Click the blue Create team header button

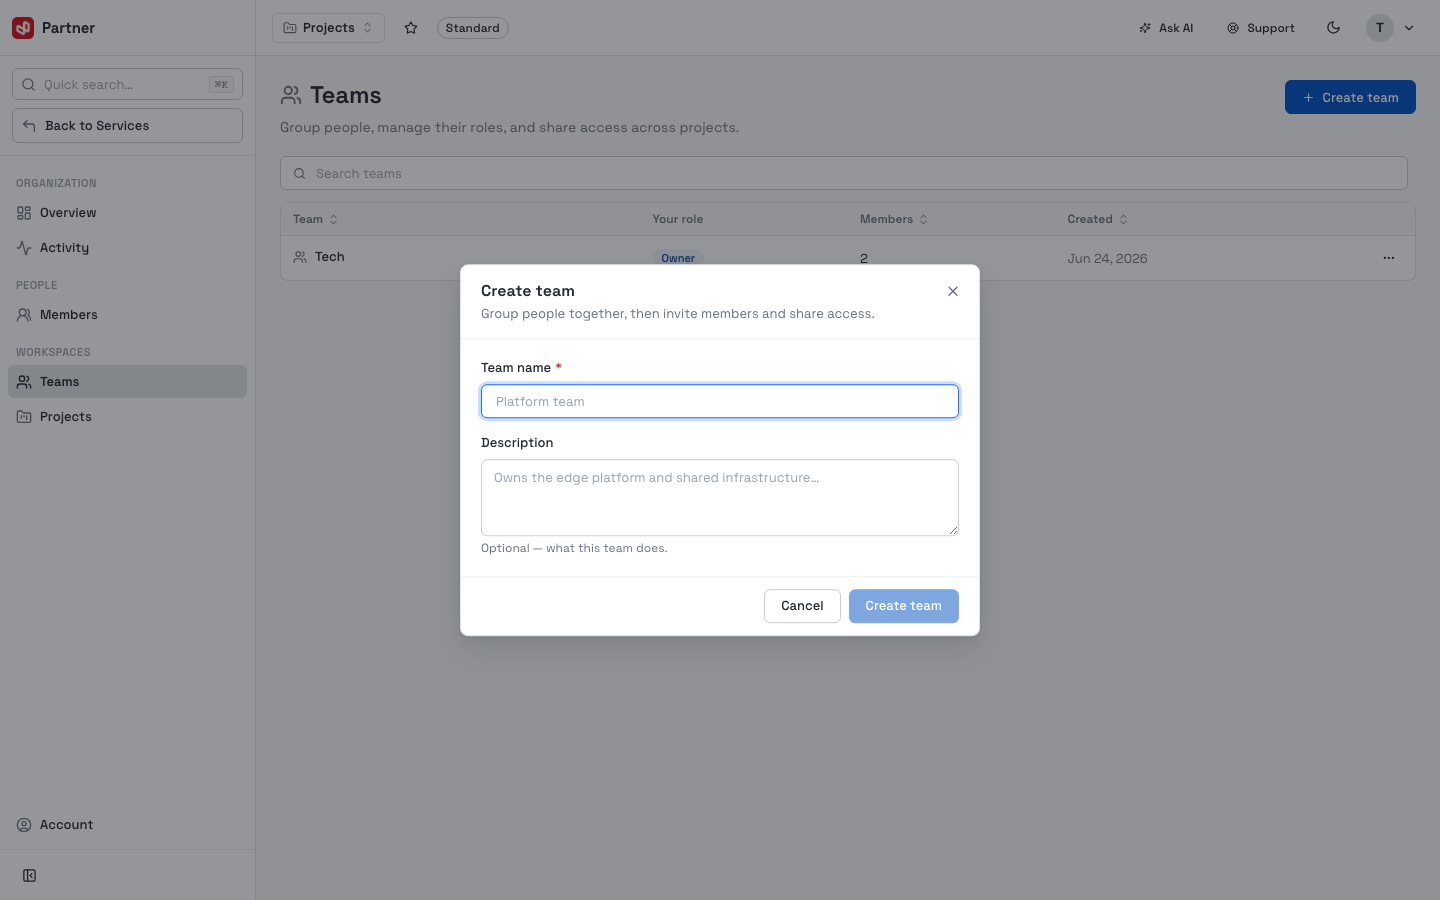(1350, 97)
